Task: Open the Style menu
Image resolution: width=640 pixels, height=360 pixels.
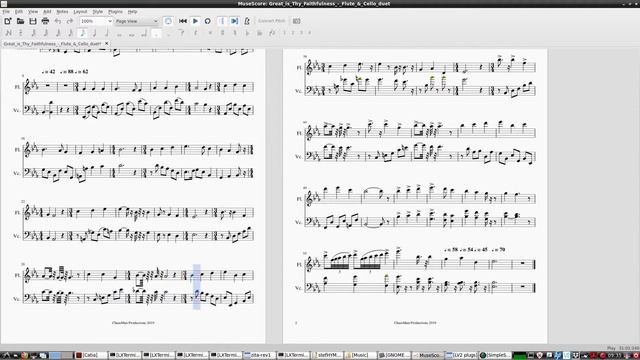Action: click(x=98, y=12)
